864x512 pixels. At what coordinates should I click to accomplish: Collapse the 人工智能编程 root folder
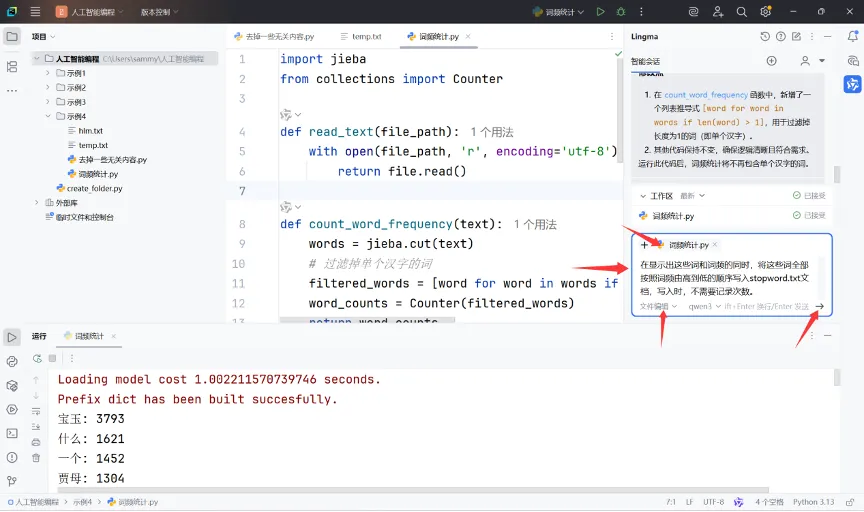37,58
